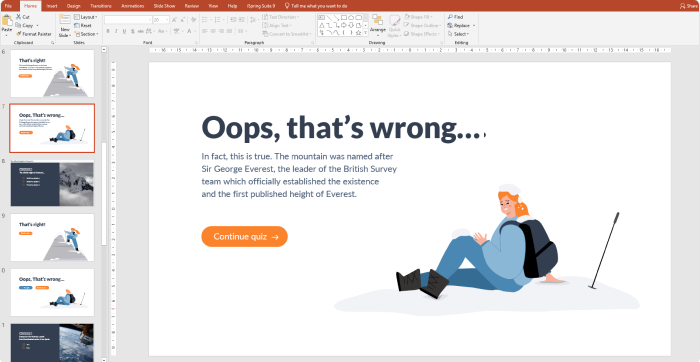Click Increase List Level icon
The image size is (700, 362).
coord(242,20)
